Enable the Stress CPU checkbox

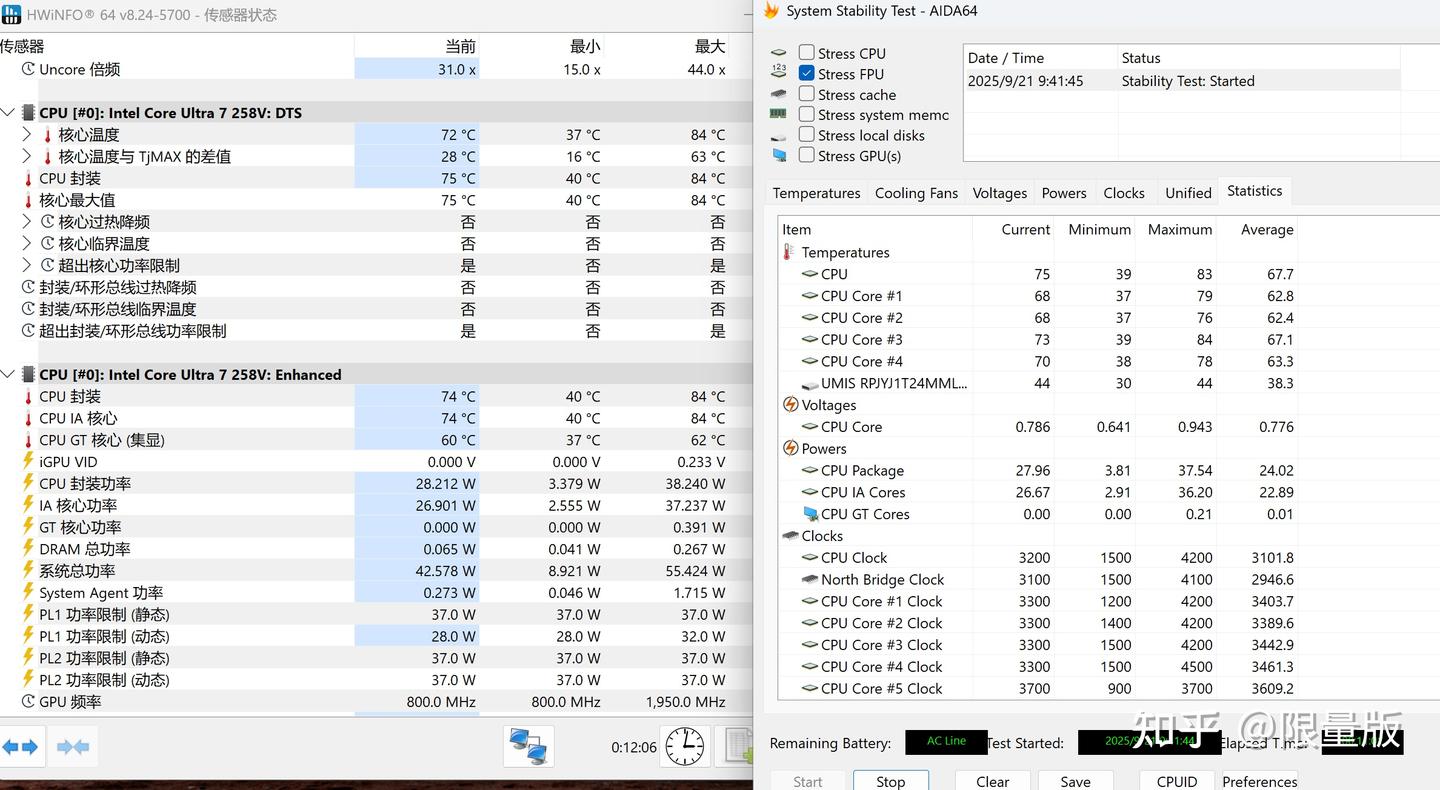point(807,53)
